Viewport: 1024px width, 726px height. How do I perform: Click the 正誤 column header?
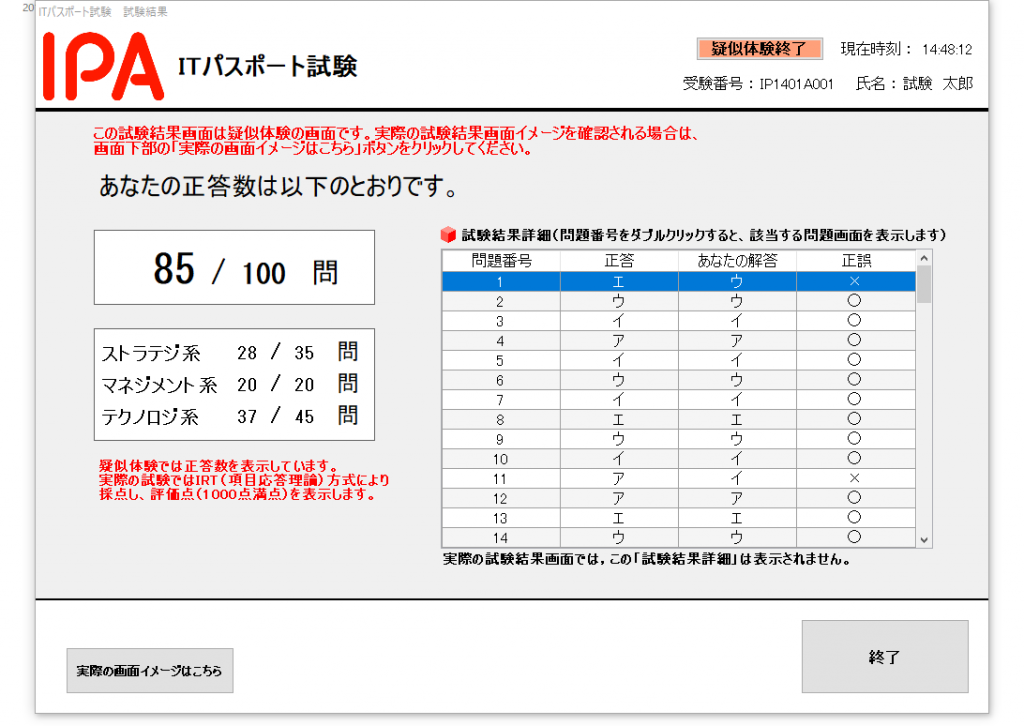coord(856,260)
